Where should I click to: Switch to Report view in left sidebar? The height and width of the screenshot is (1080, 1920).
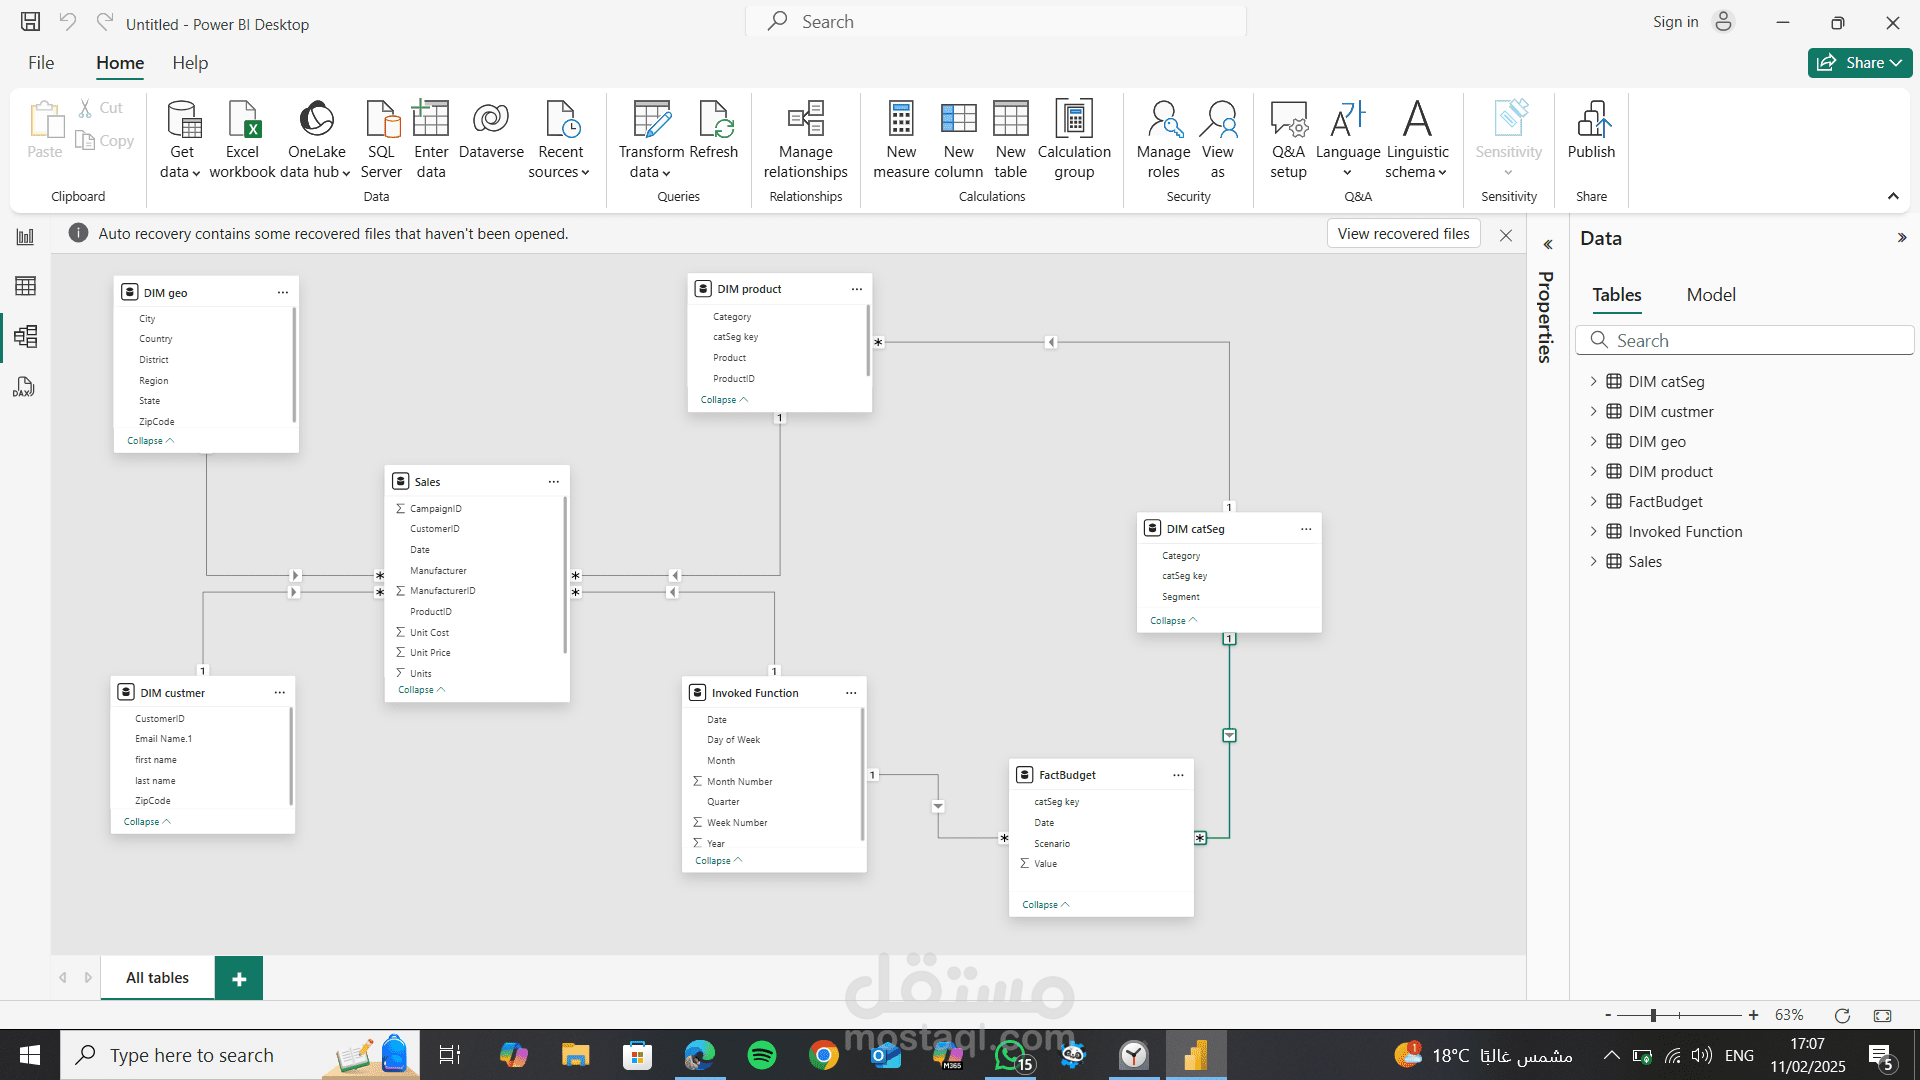pyautogui.click(x=25, y=237)
